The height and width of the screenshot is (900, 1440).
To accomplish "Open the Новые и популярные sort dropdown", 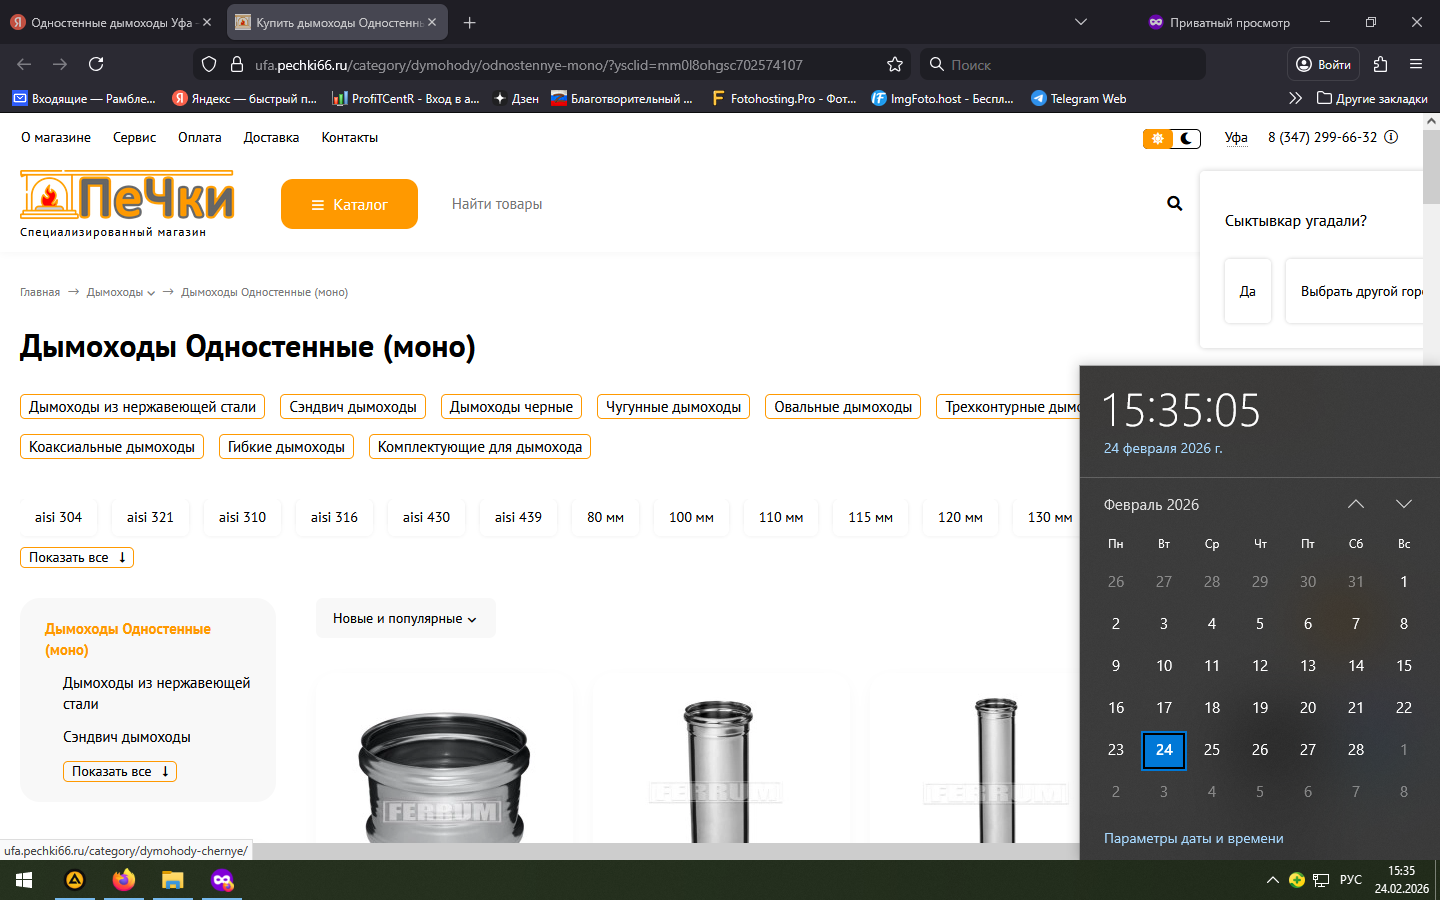I will (x=405, y=619).
